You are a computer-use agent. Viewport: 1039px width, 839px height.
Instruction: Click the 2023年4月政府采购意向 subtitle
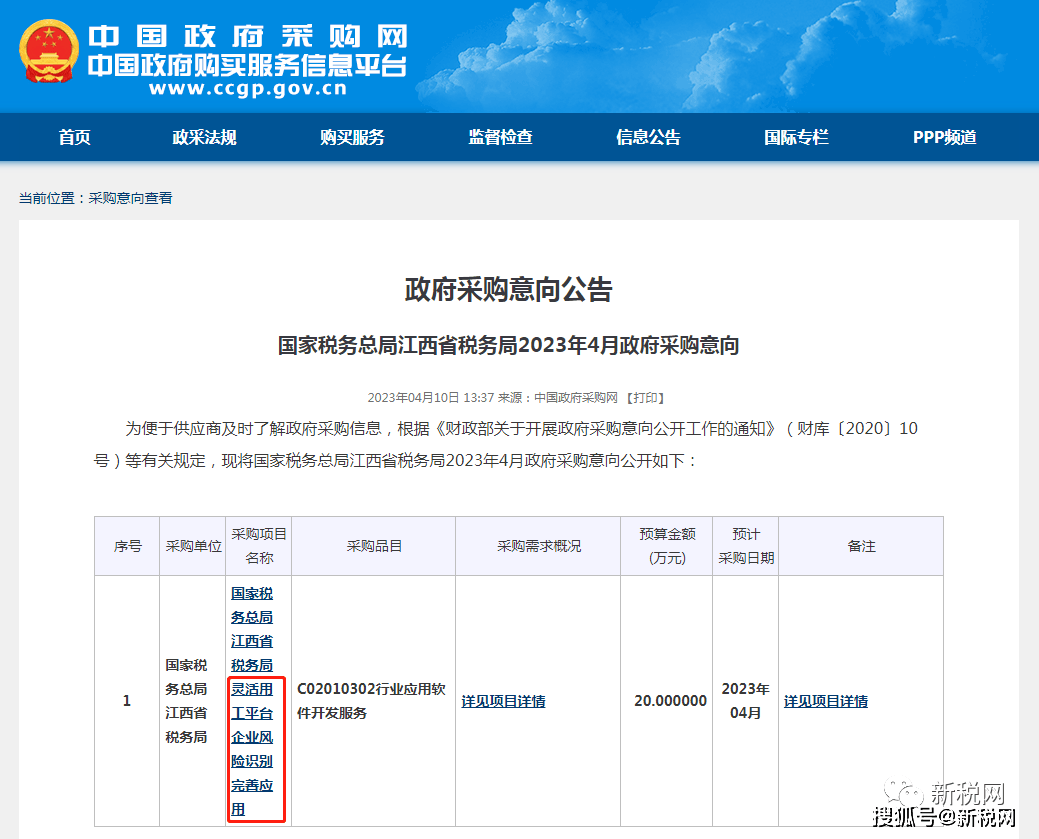[508, 345]
